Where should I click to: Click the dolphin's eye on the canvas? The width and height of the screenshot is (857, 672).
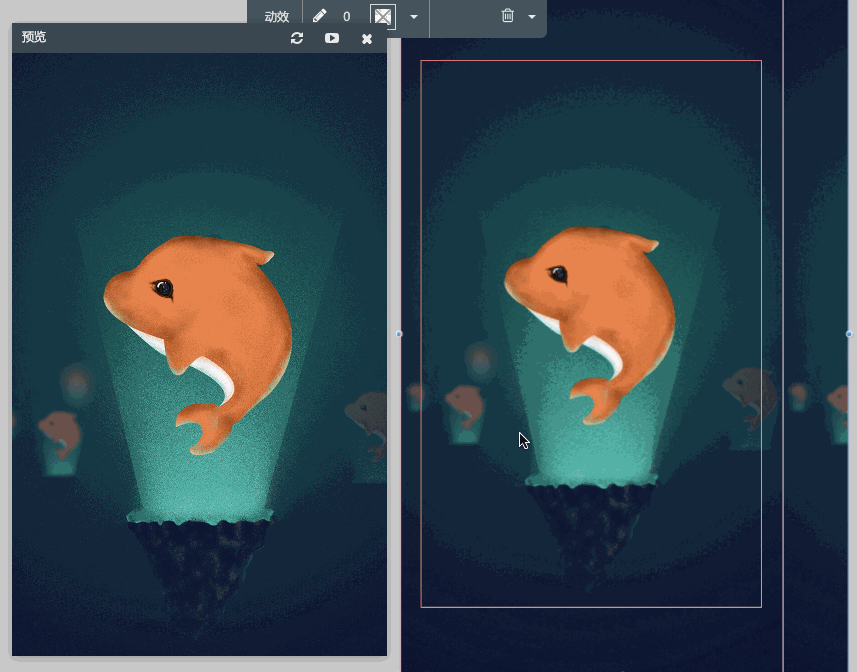pos(558,273)
